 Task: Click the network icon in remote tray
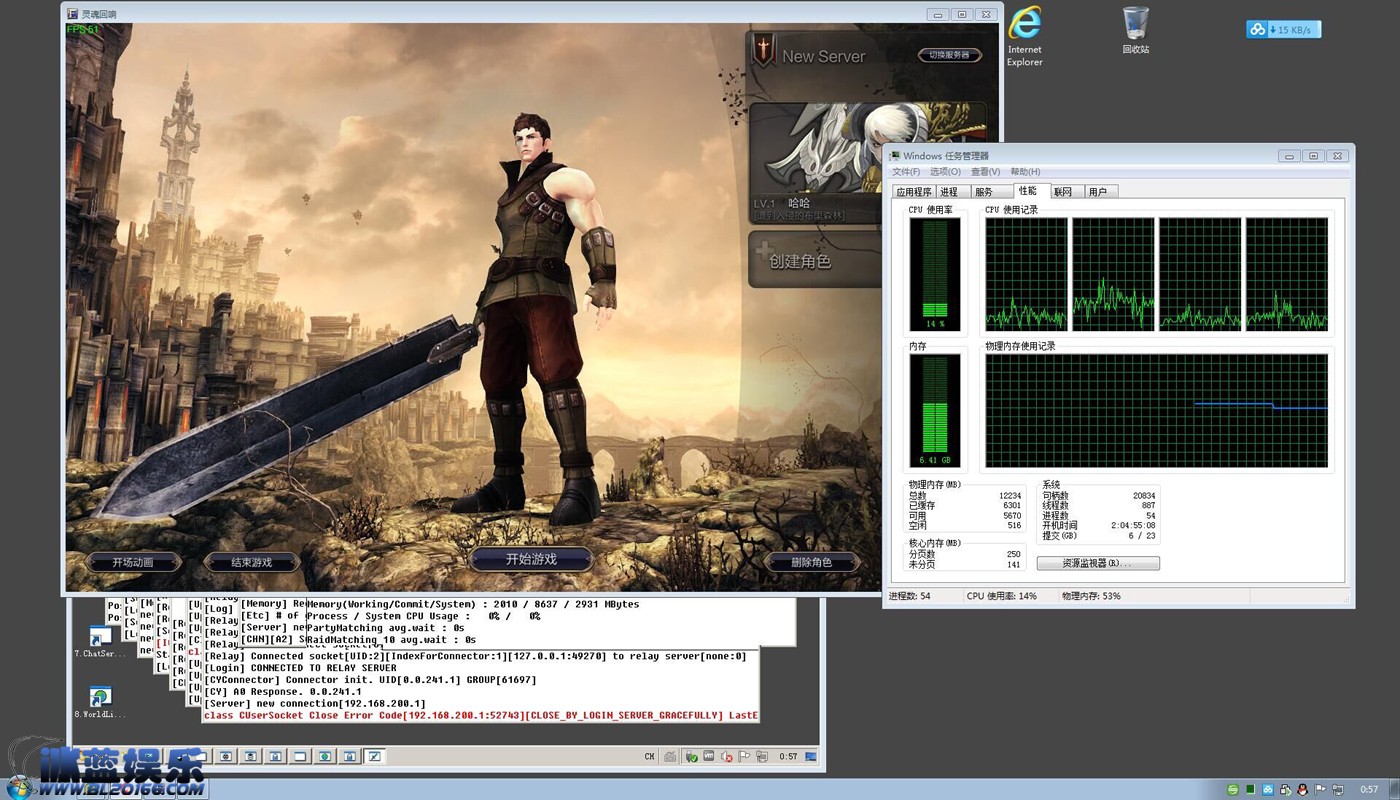pos(762,756)
